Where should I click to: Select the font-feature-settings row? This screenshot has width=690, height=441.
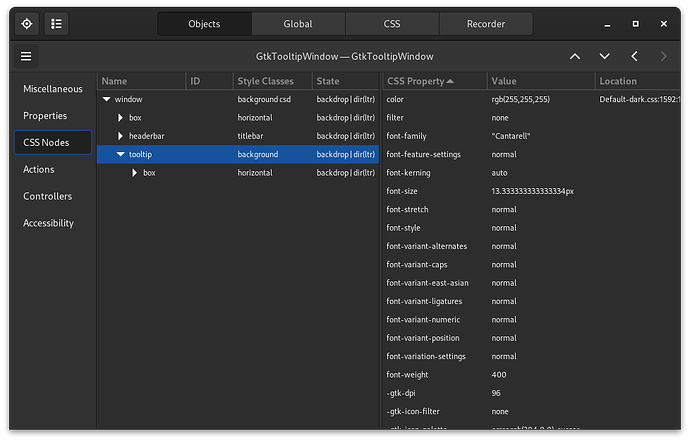pos(532,154)
